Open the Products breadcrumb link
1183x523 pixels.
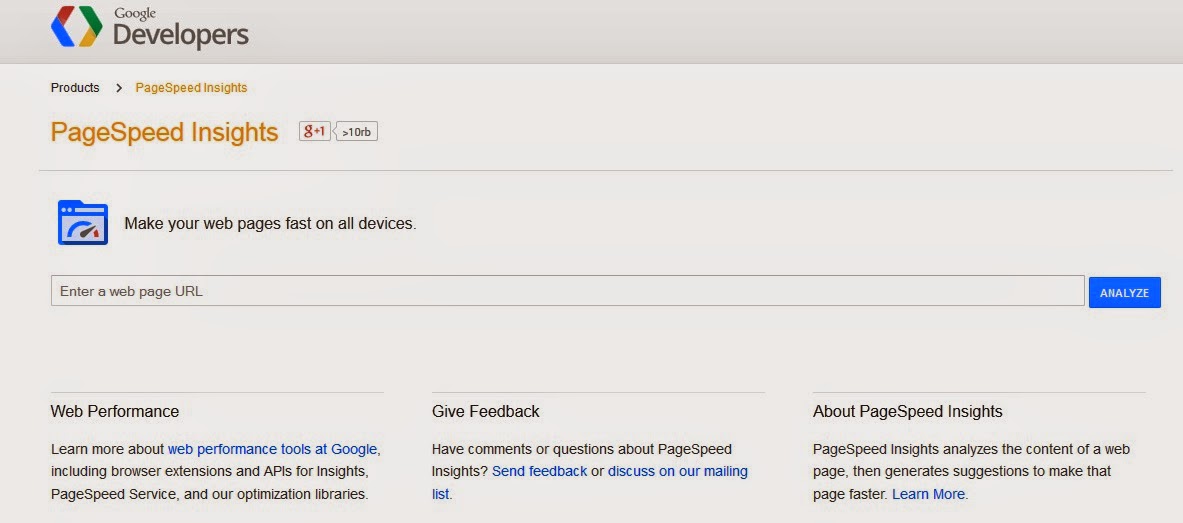coord(75,88)
